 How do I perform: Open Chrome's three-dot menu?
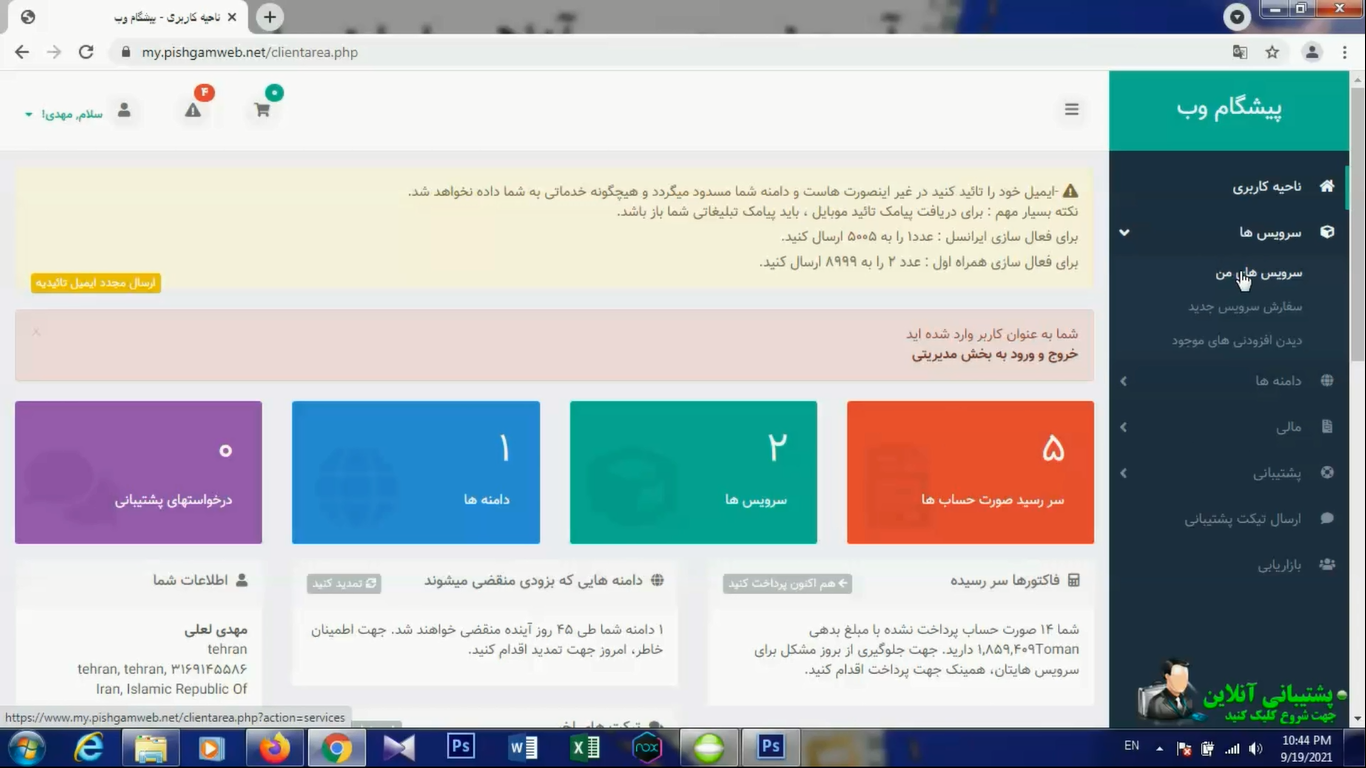click(1345, 52)
